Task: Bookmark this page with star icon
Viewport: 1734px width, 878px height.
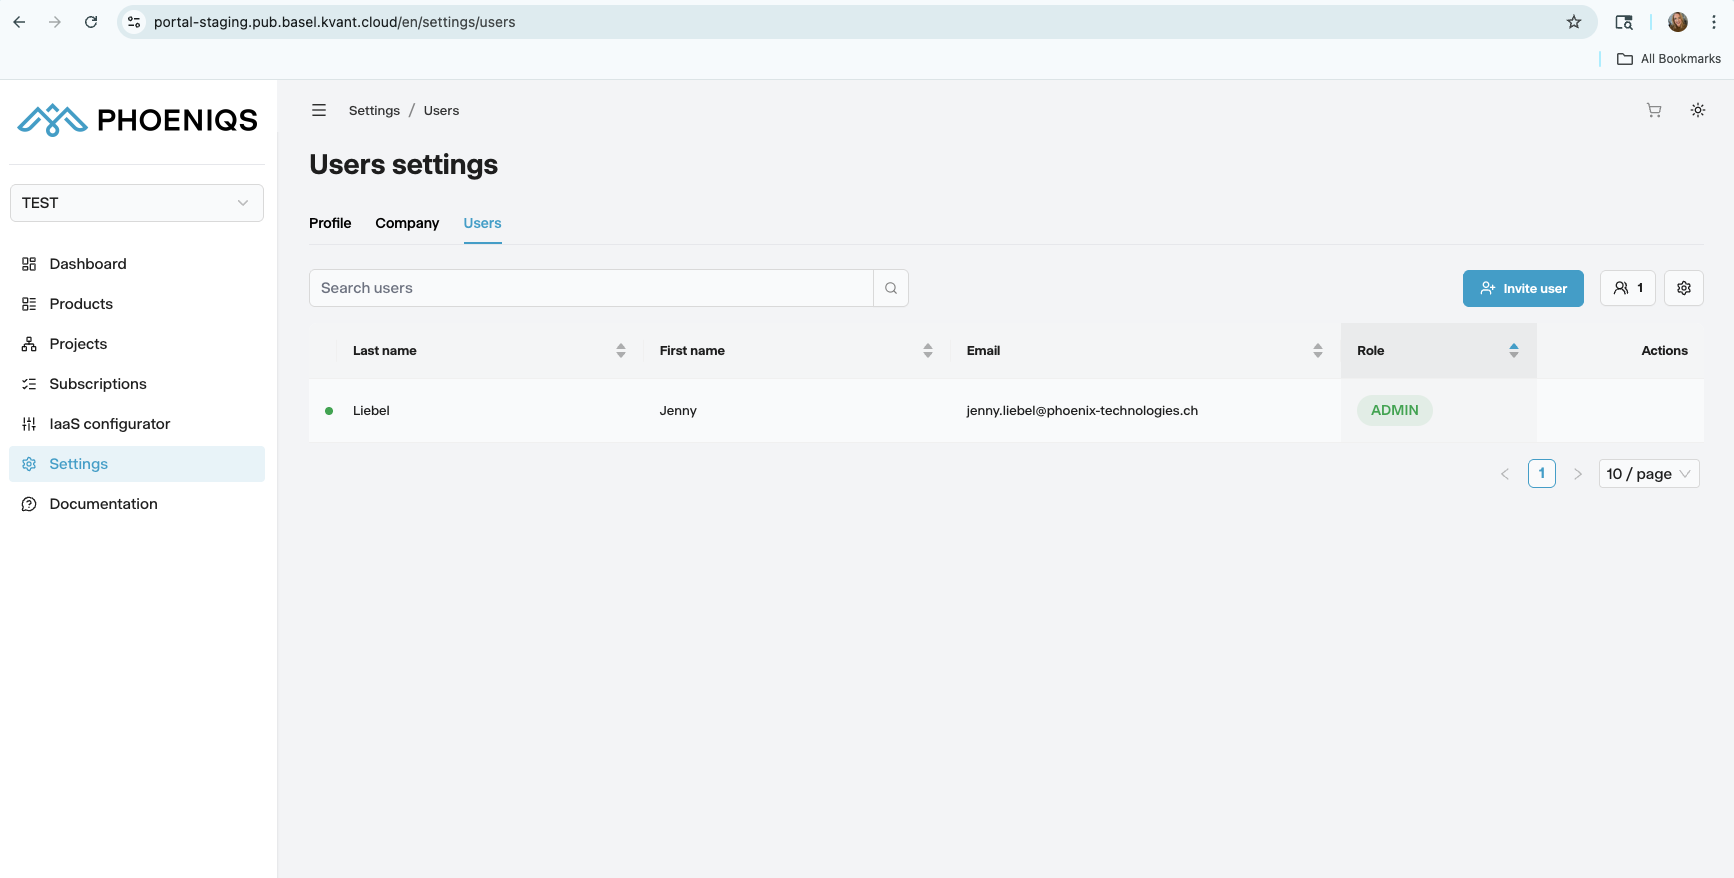Action: click(1574, 22)
